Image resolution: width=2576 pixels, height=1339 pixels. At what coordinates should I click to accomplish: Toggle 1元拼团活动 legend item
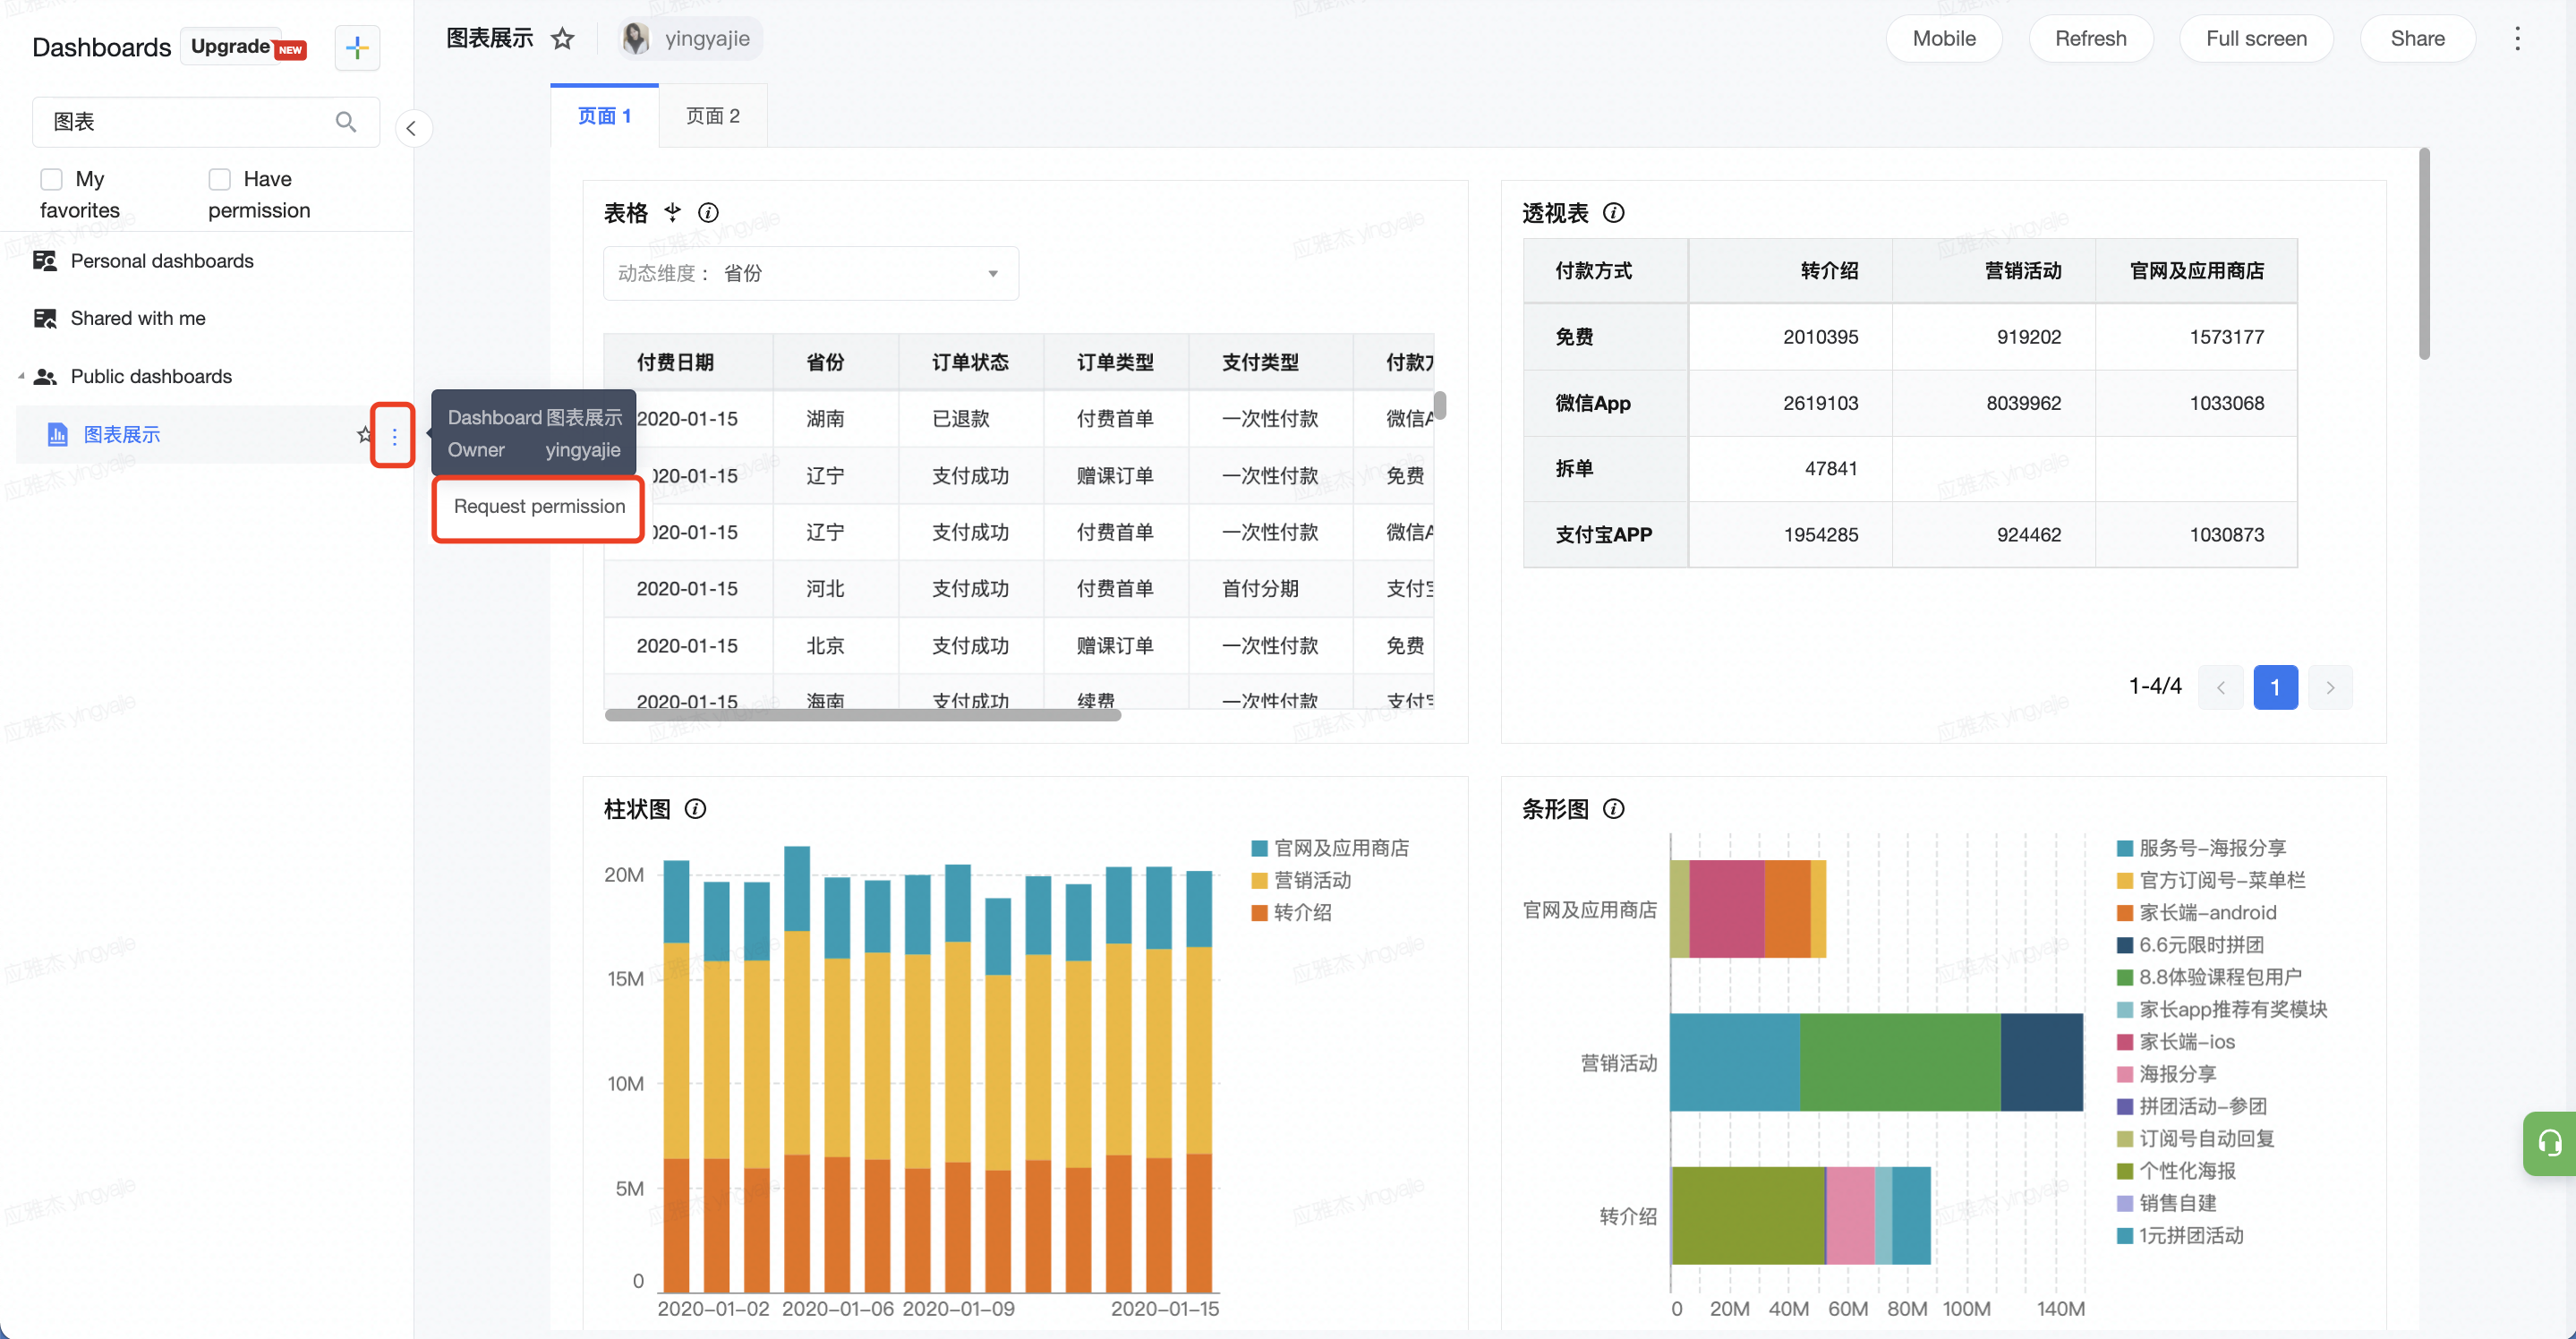(x=2180, y=1234)
